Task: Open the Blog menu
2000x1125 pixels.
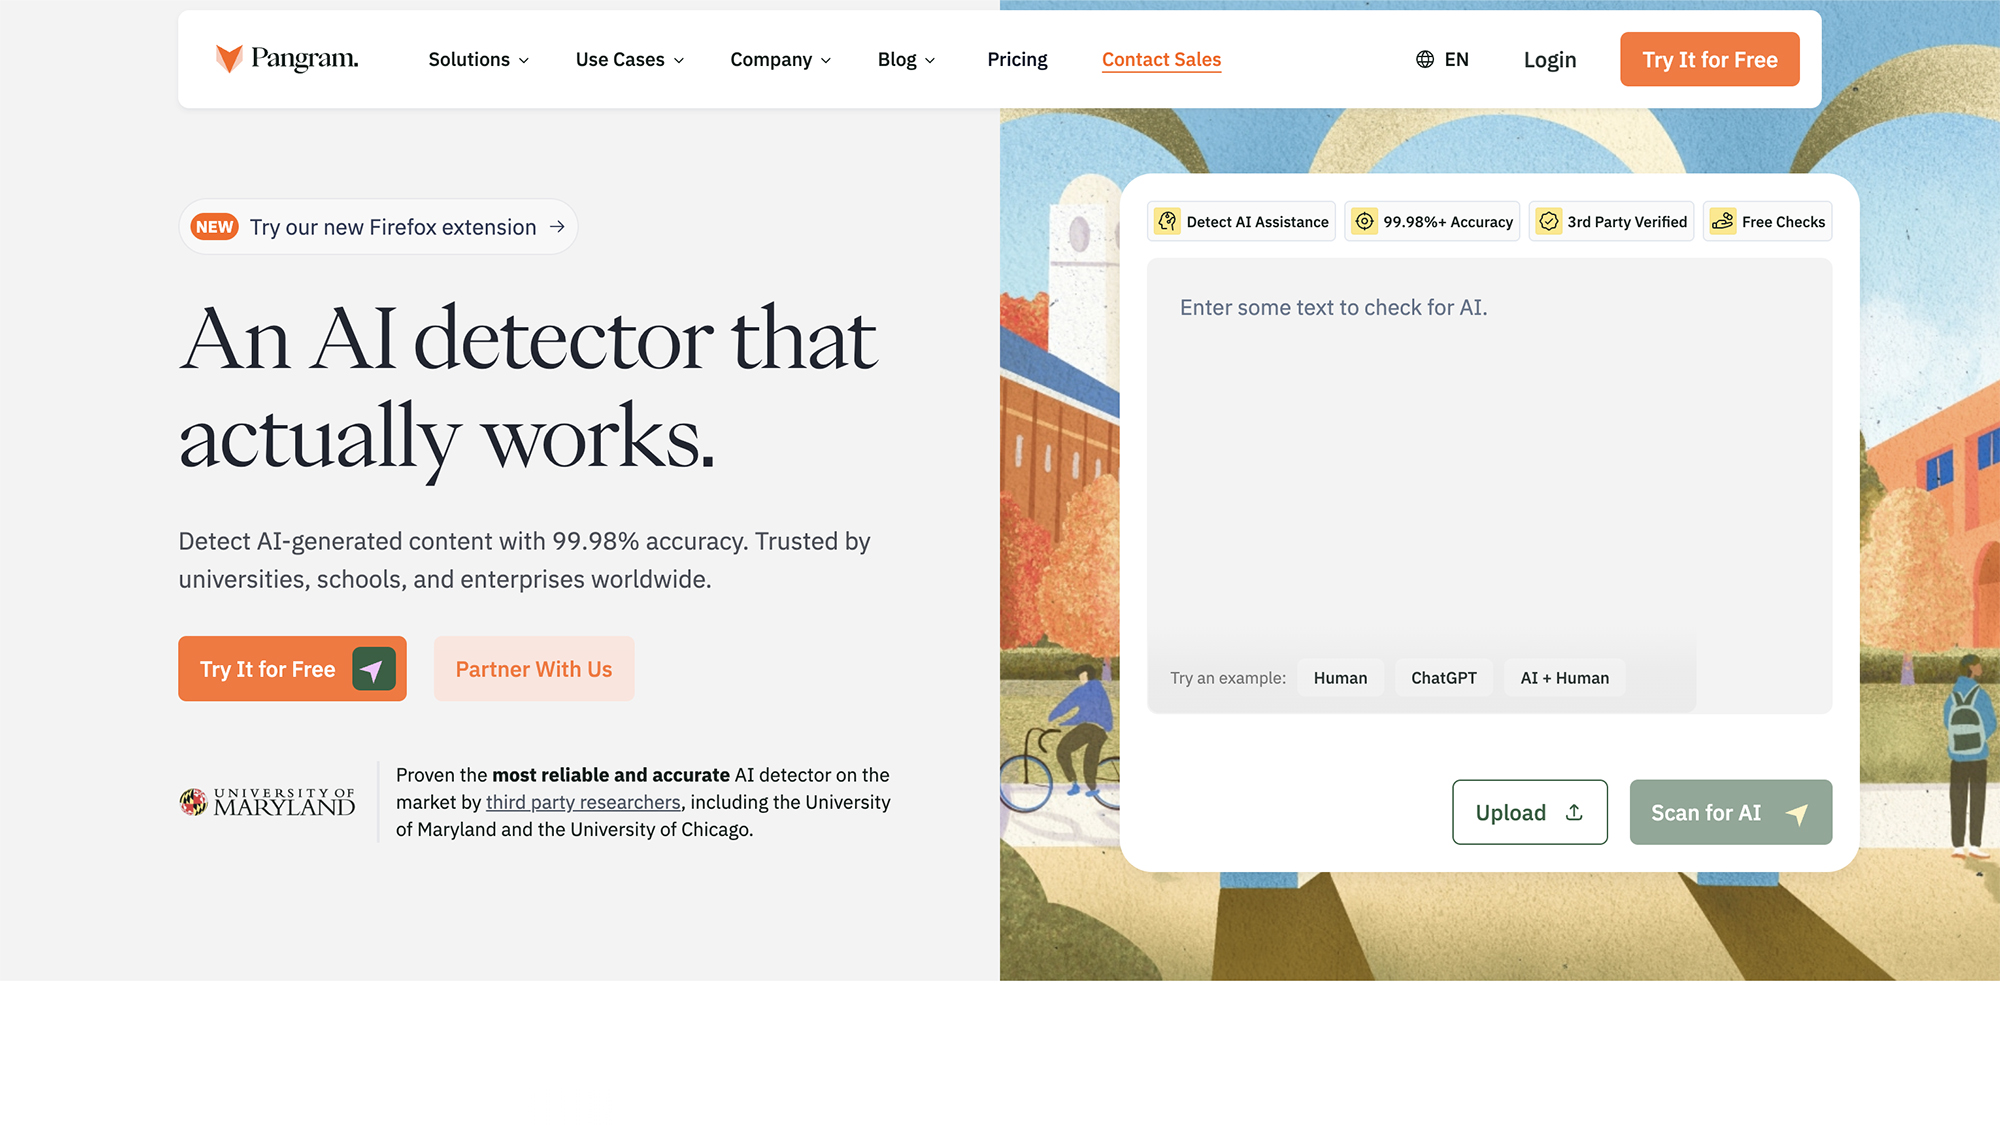Action: tap(907, 59)
